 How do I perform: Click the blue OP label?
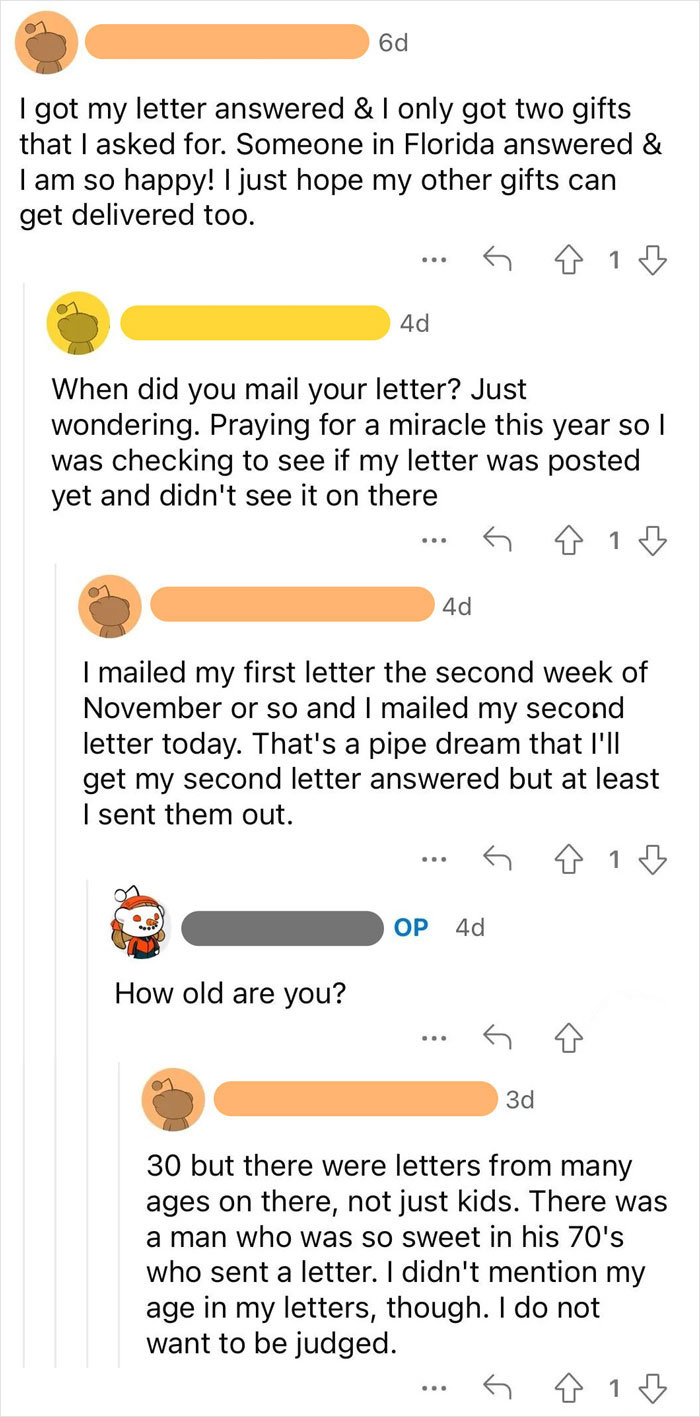click(411, 927)
